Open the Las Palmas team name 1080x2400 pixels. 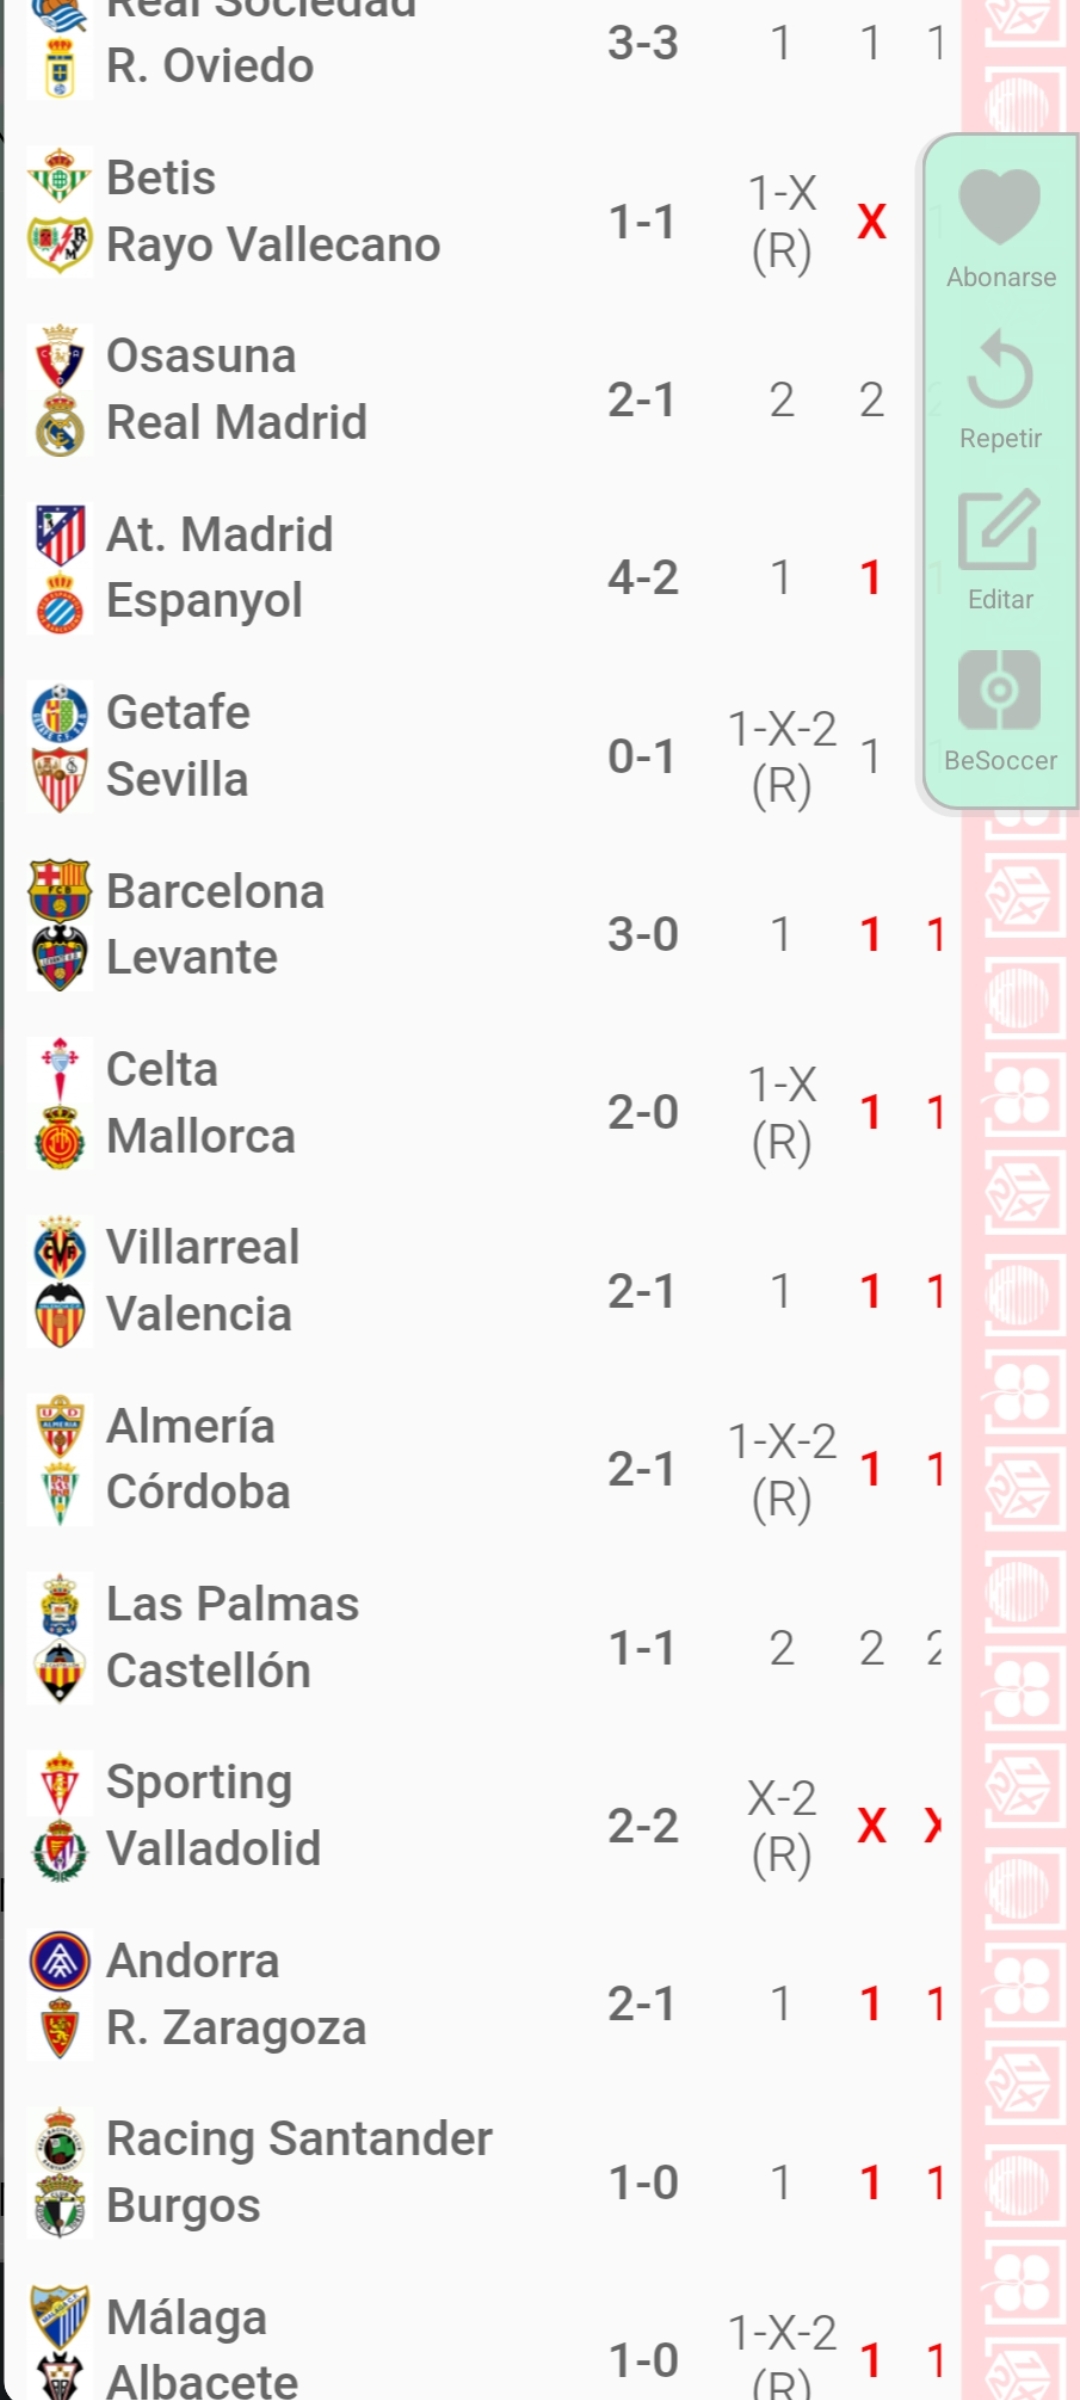[232, 1604]
